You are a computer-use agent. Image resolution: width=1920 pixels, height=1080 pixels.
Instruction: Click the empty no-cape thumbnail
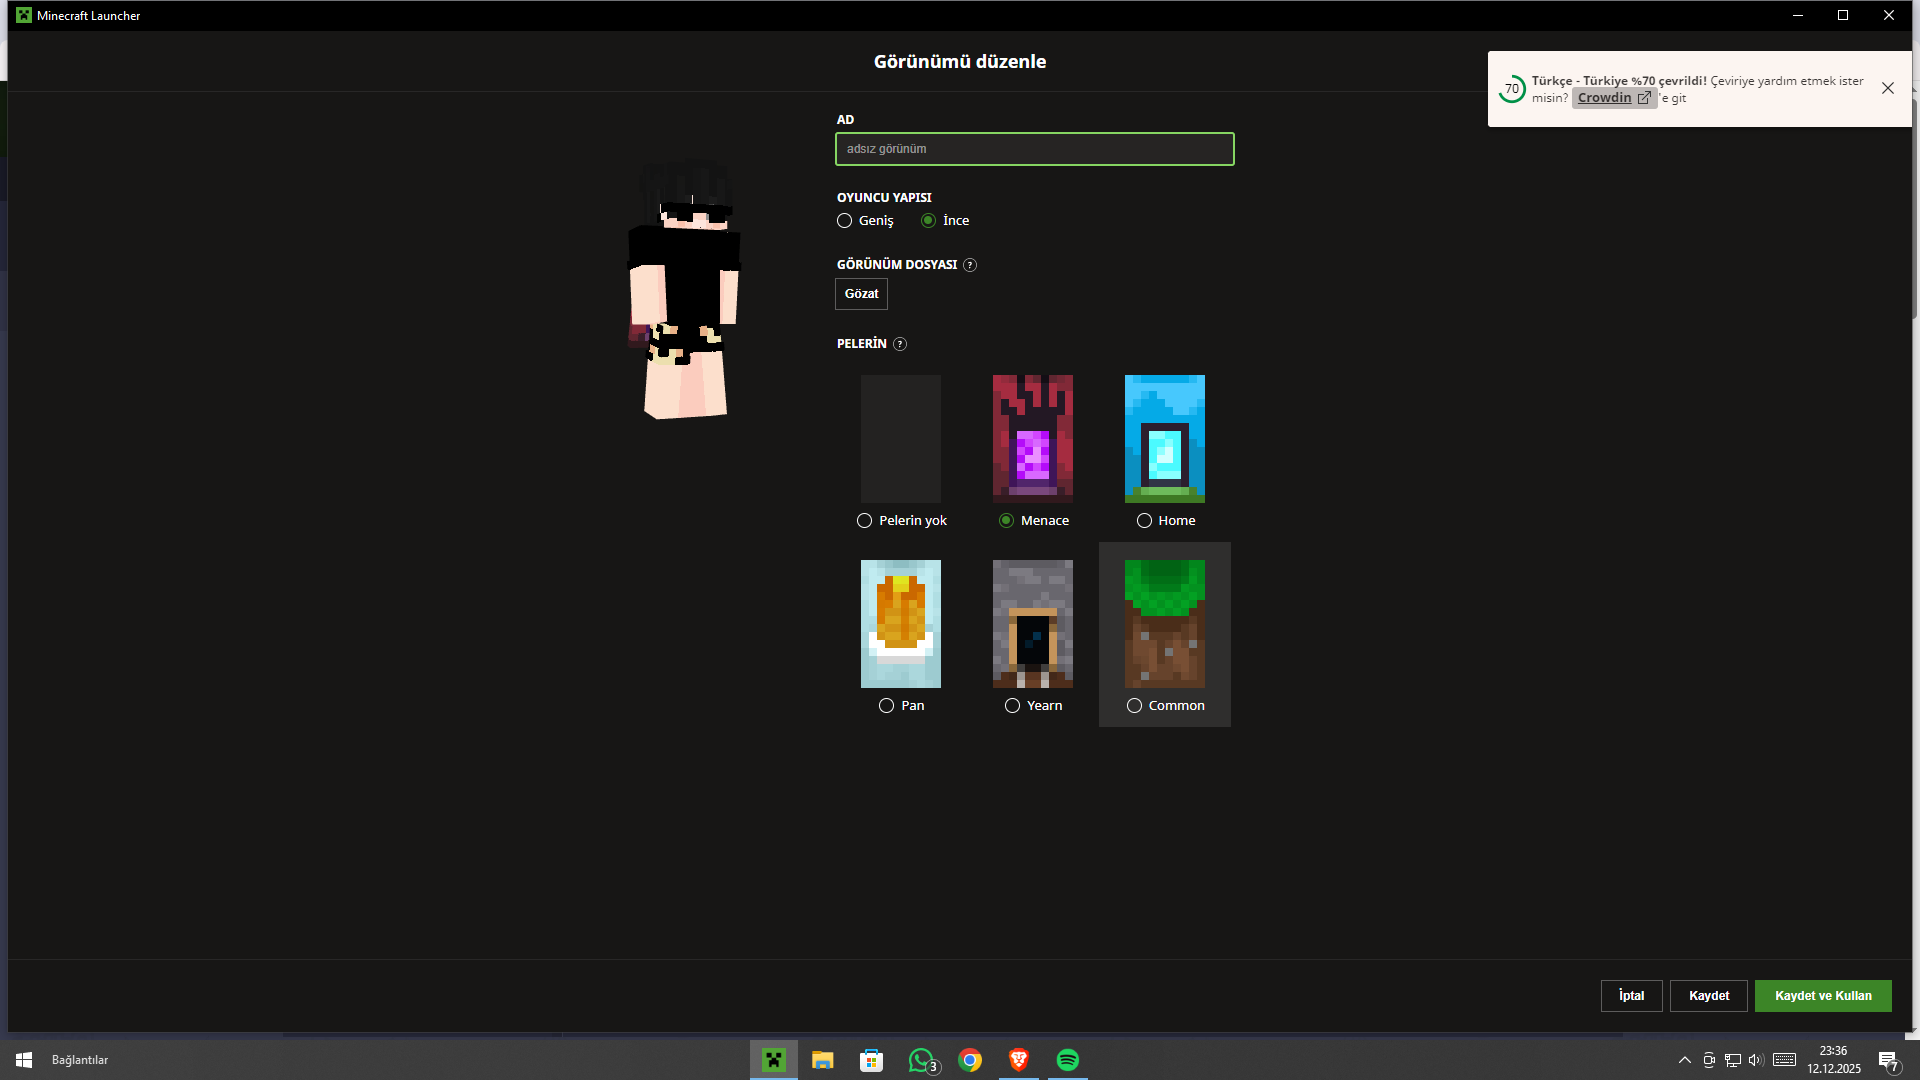coord(901,439)
